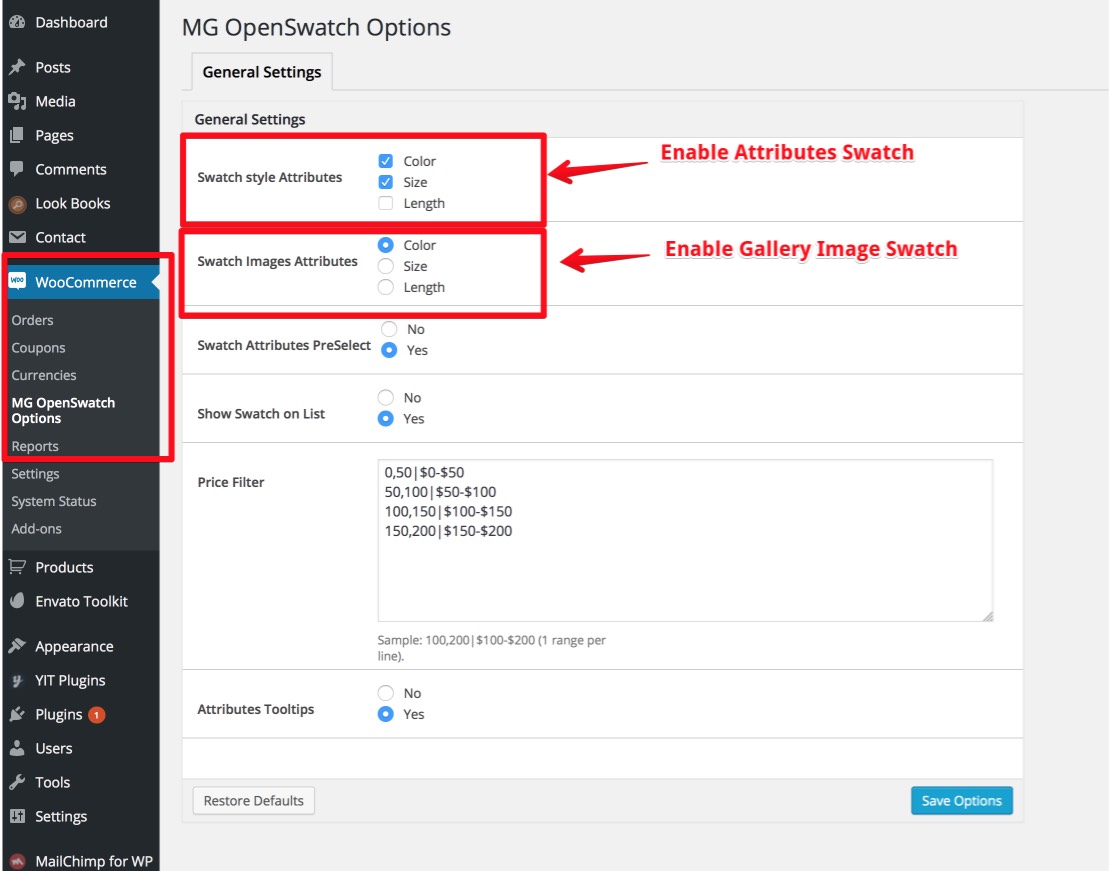
Task: Open the YIT Plugins menu link
Action: click(70, 680)
